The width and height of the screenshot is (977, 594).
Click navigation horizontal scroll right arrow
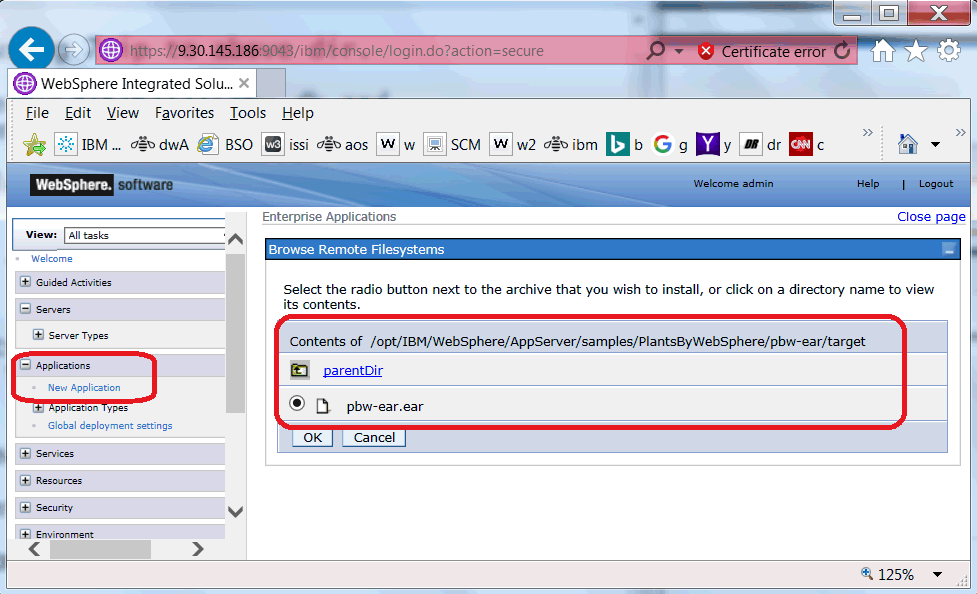(x=198, y=548)
